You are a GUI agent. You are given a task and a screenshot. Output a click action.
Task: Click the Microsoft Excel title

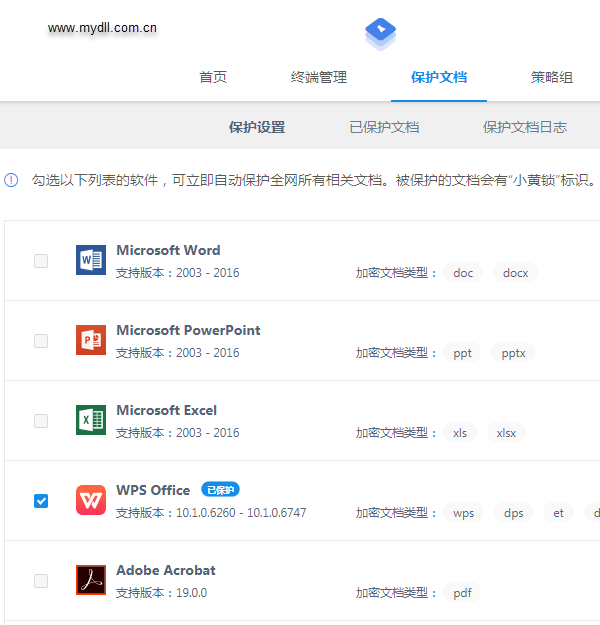pyautogui.click(x=166, y=410)
